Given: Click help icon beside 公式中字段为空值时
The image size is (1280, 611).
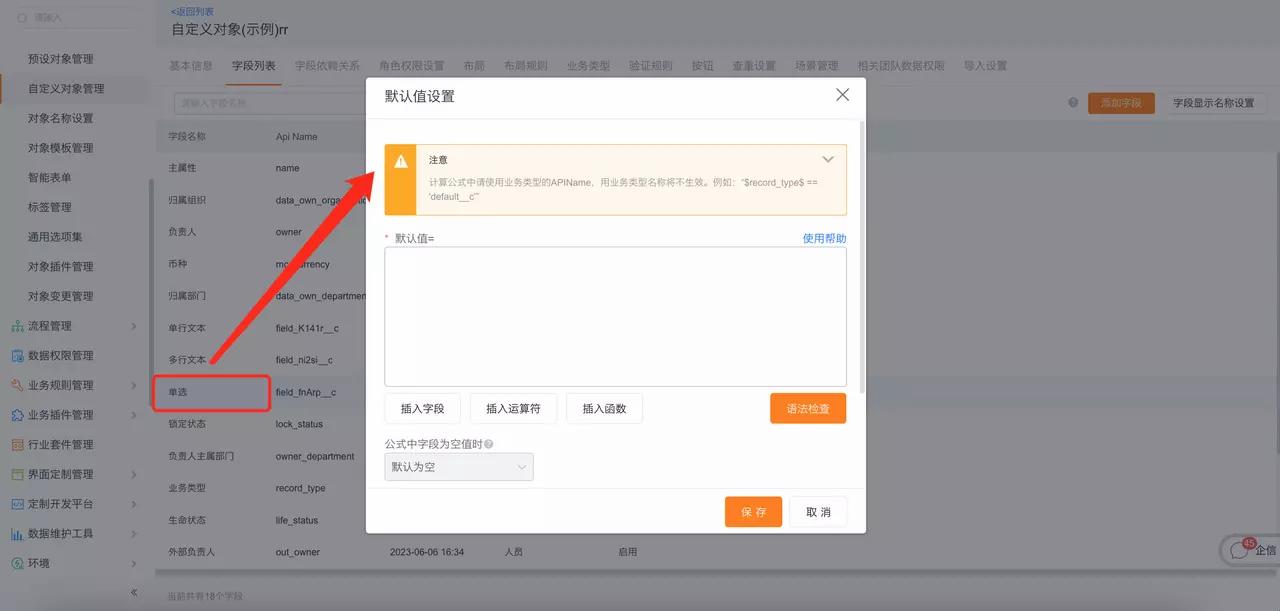Looking at the screenshot, I should pyautogui.click(x=489, y=444).
